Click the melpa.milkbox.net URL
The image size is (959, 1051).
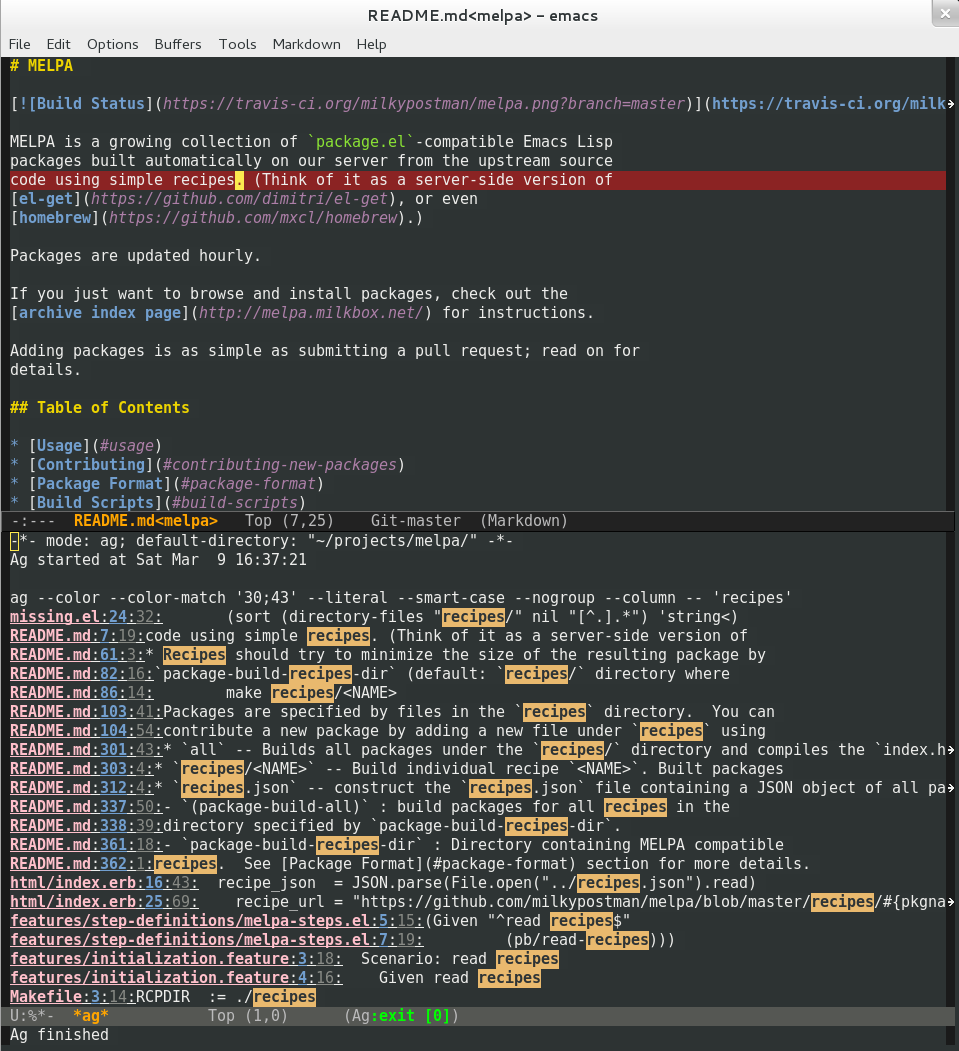311,313
